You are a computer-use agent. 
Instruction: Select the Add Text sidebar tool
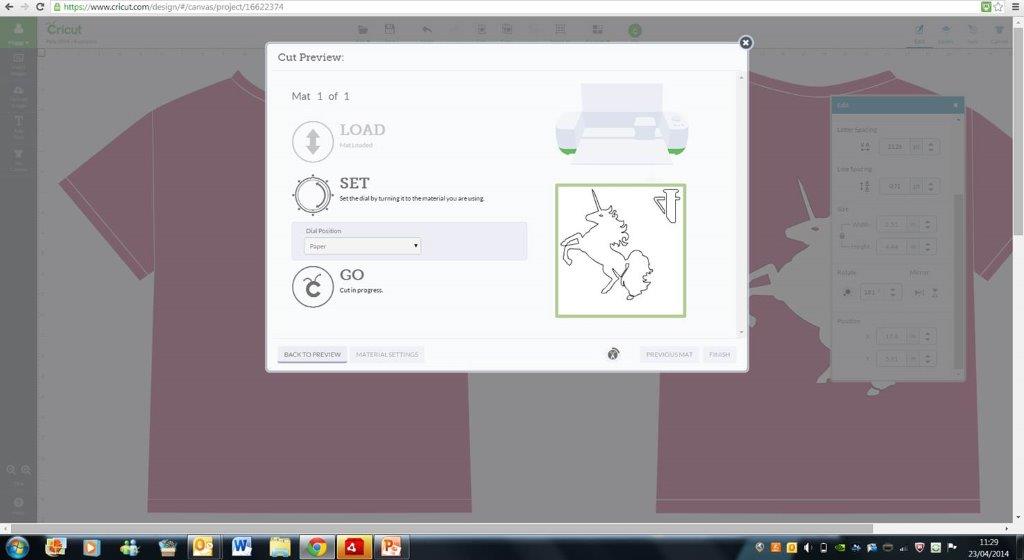pyautogui.click(x=18, y=127)
